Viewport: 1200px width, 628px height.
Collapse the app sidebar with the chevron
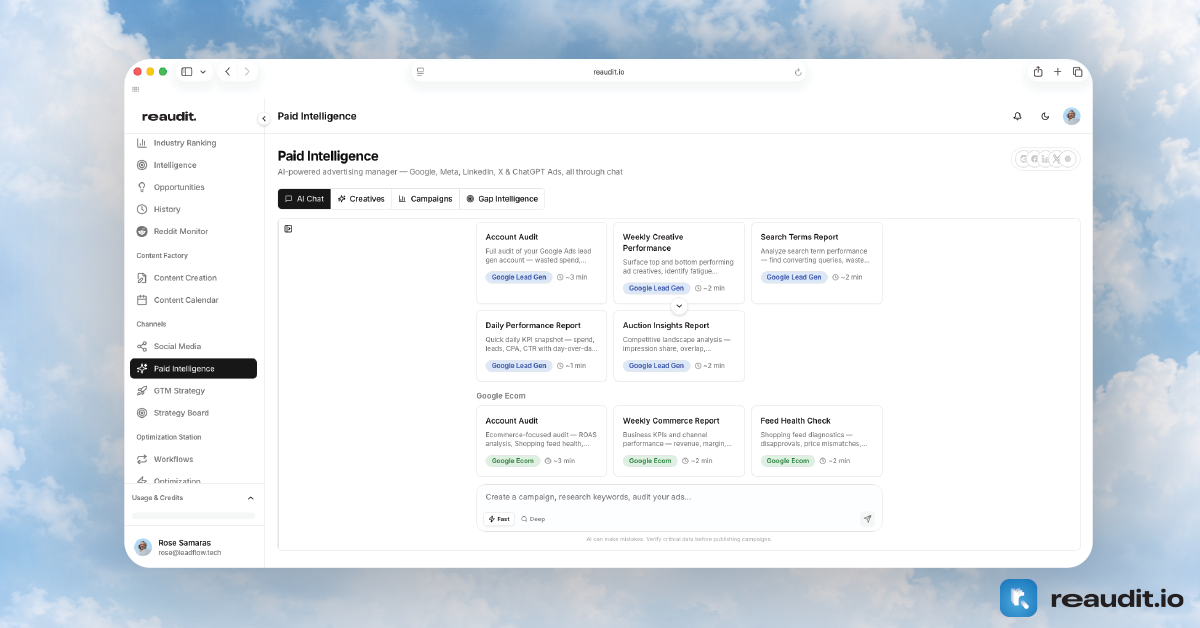(264, 118)
